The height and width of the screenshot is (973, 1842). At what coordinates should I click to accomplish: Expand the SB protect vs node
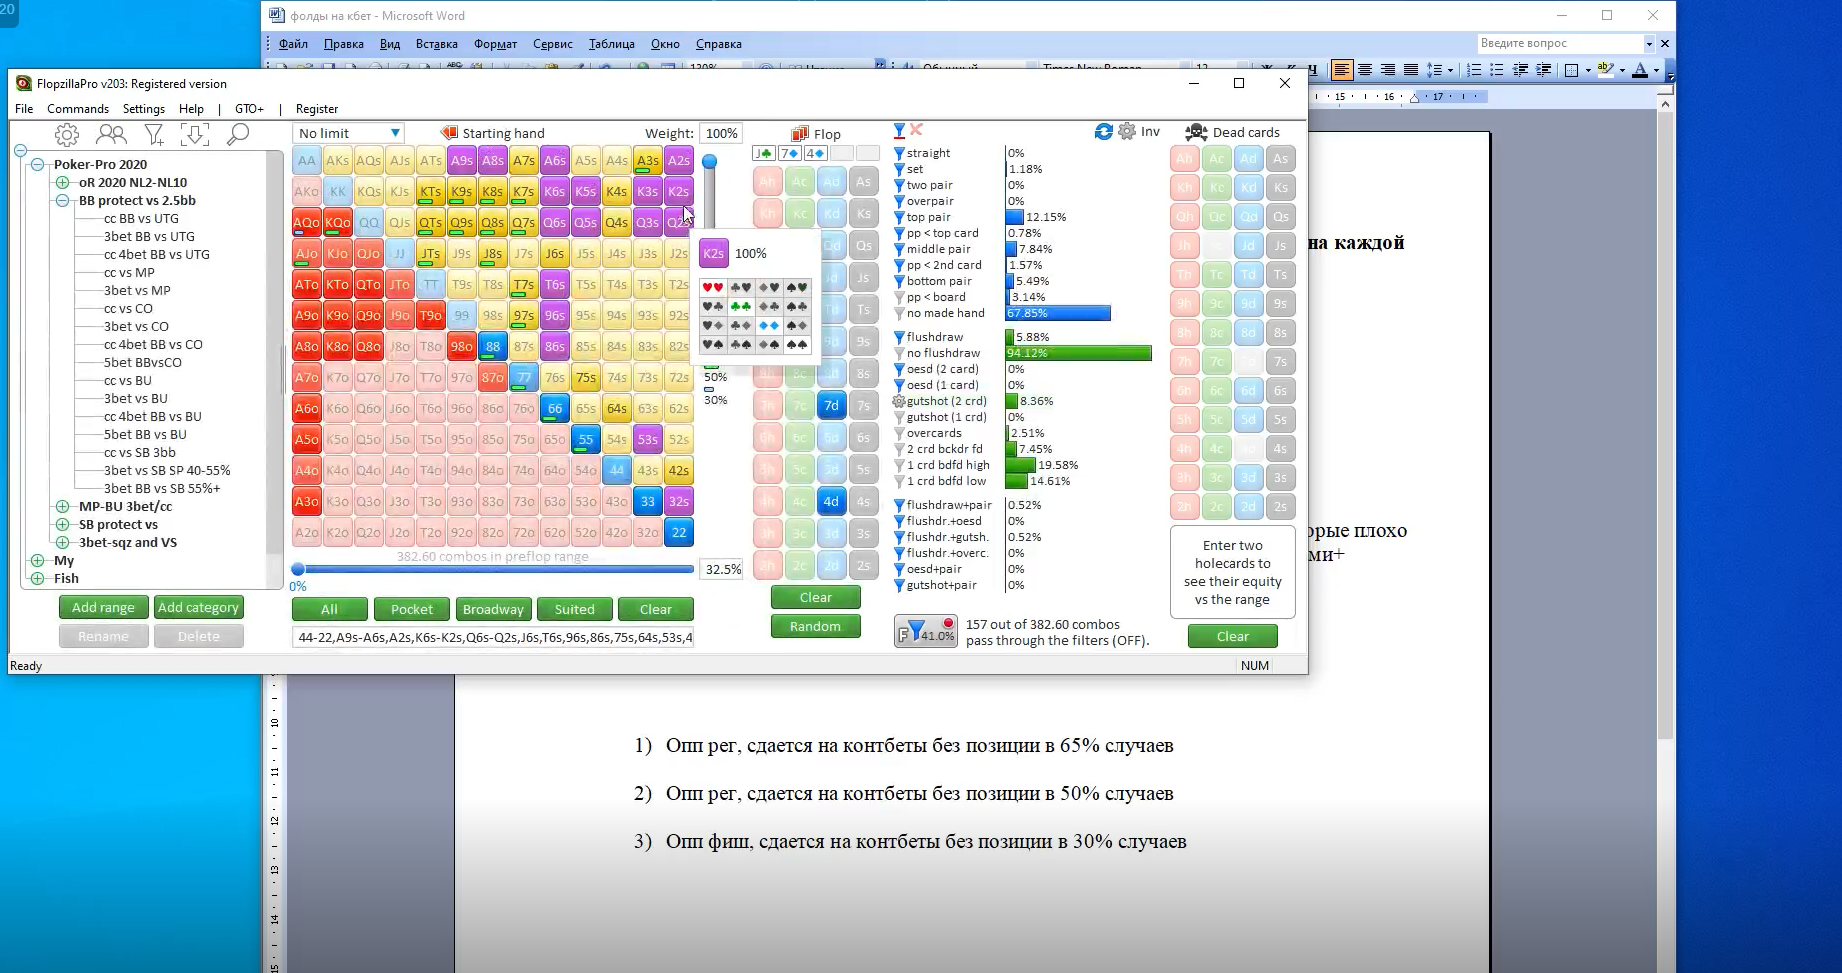click(62, 524)
